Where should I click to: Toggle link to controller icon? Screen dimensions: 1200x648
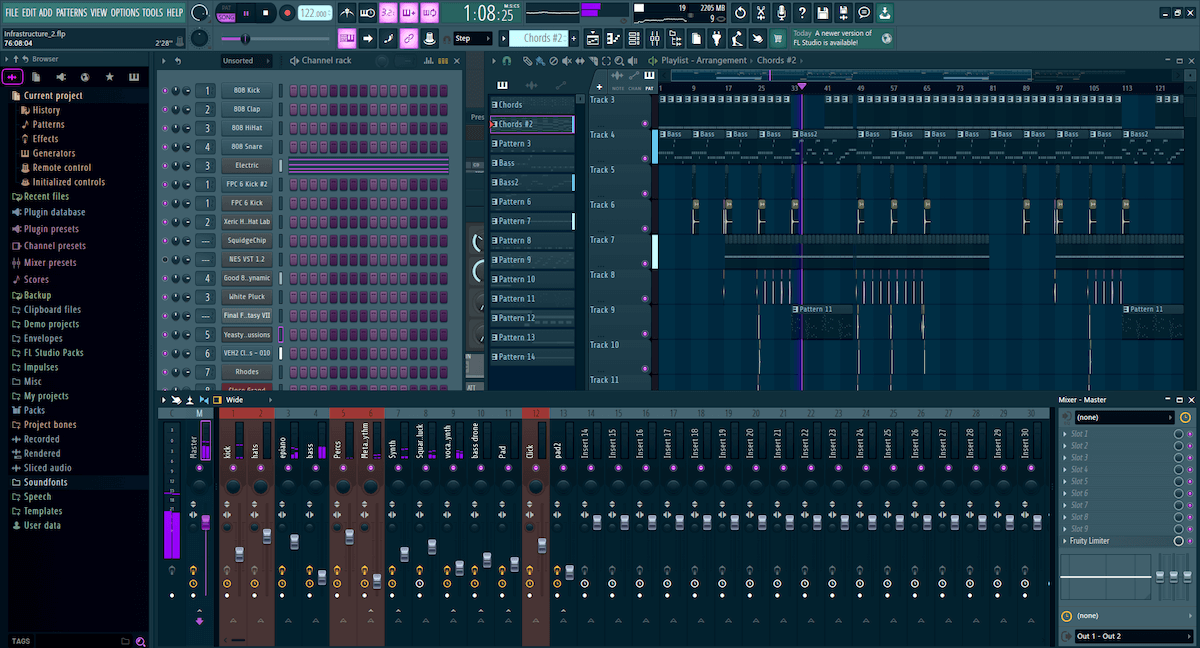408,39
